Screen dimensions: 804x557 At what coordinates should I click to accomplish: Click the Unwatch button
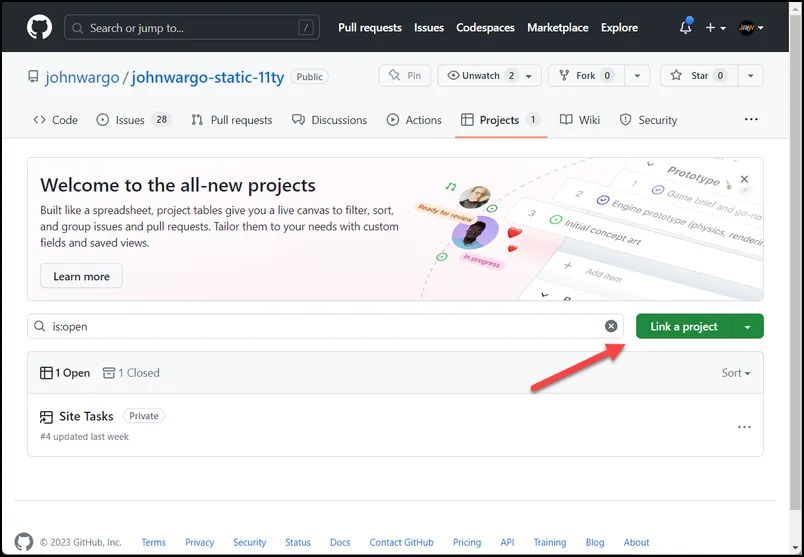point(489,76)
